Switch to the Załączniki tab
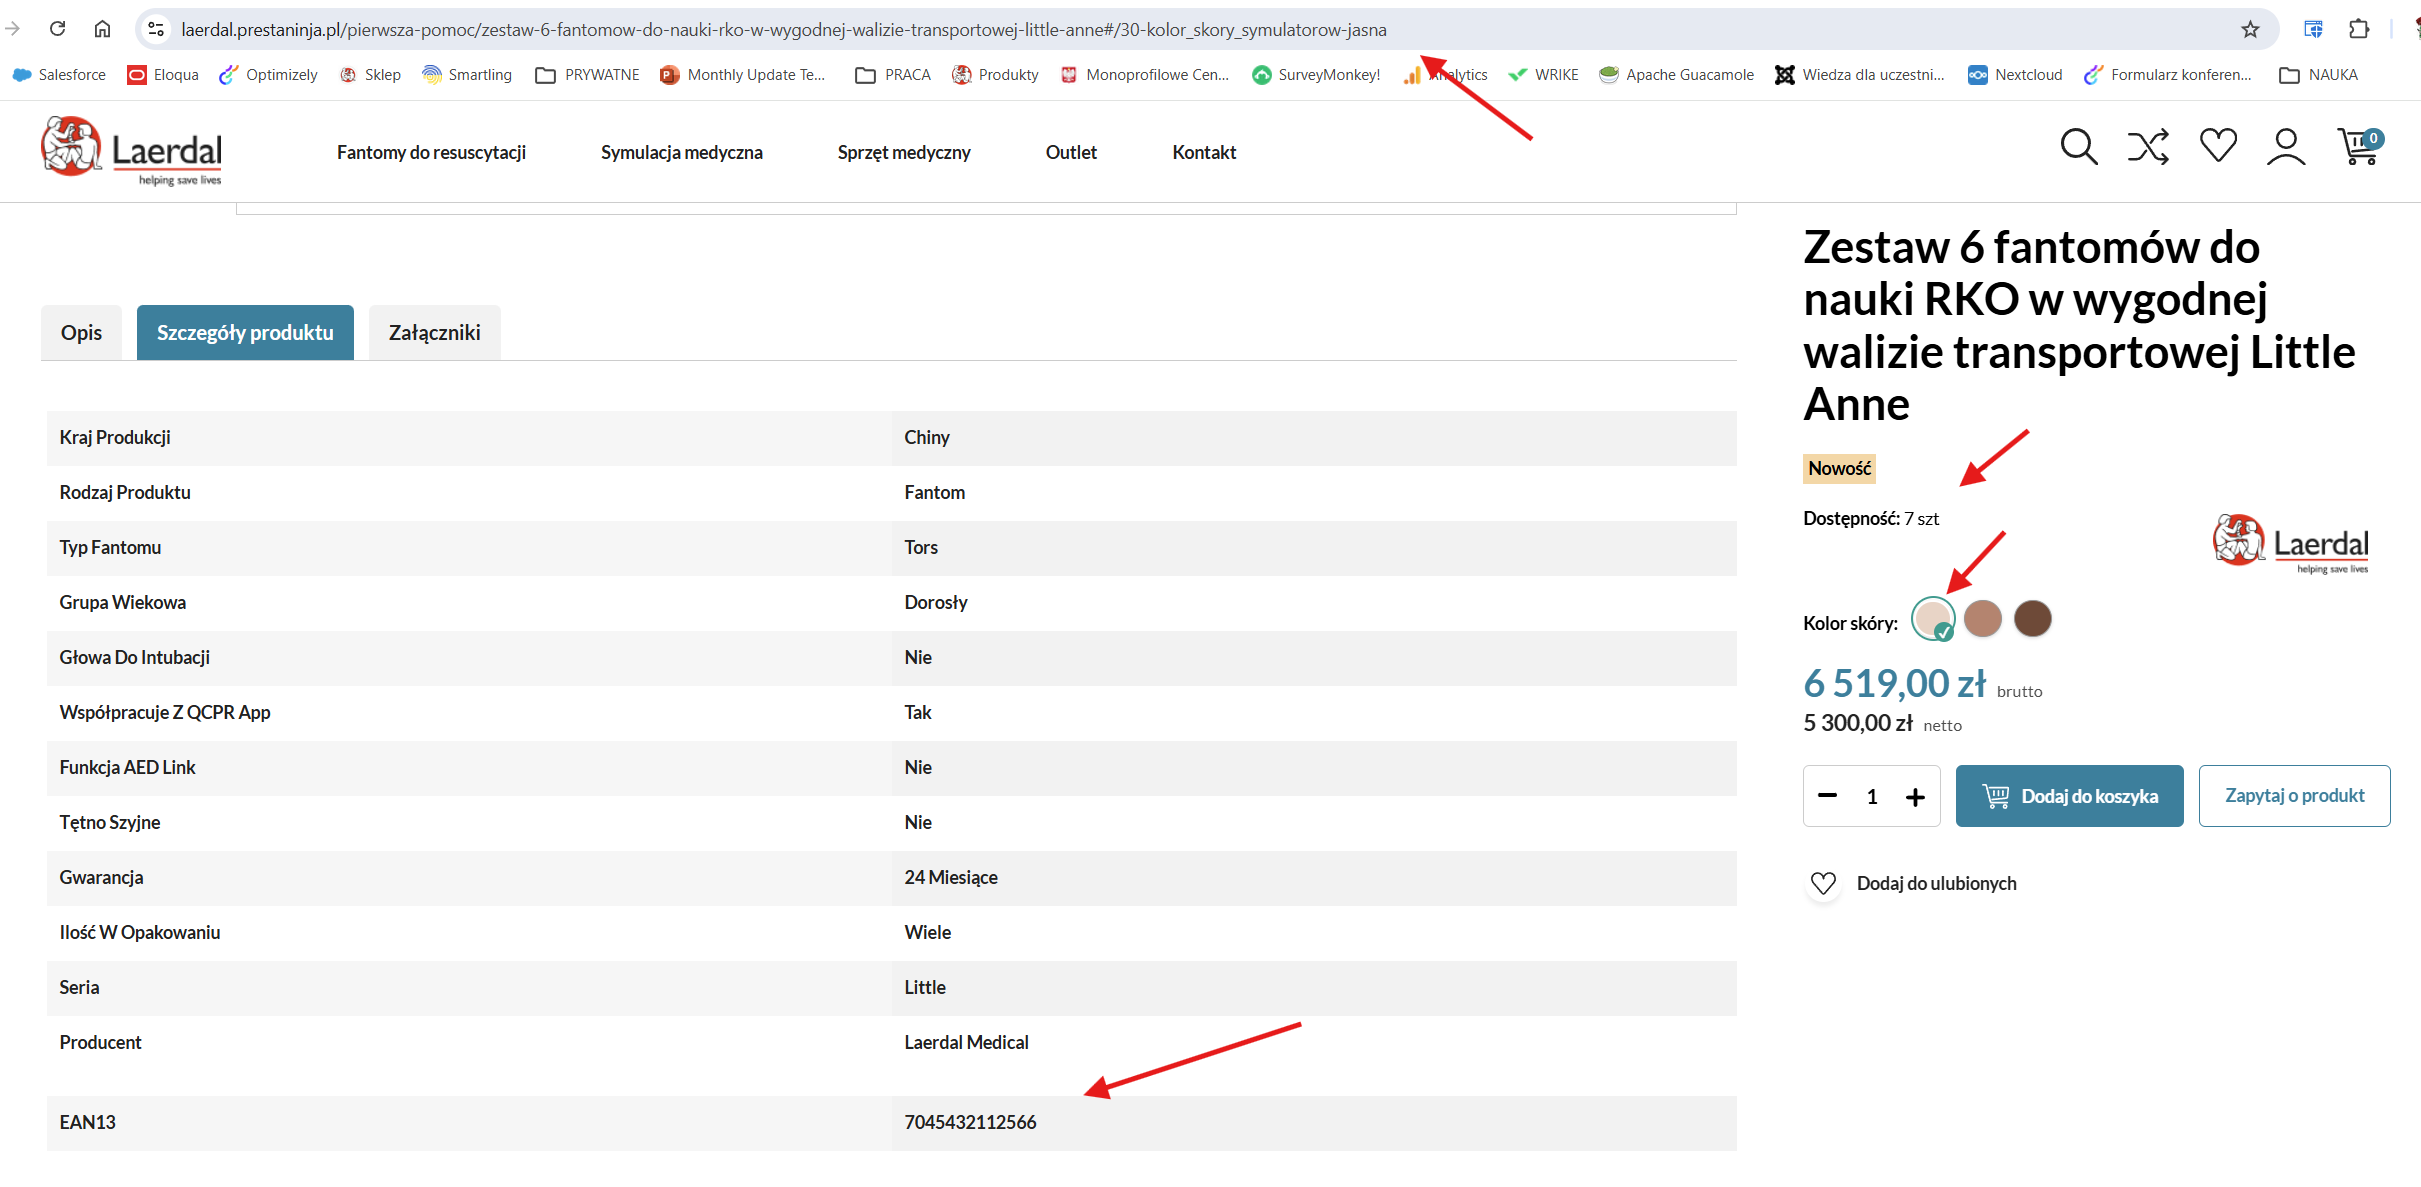Image resolution: width=2421 pixels, height=1187 pixels. [x=434, y=332]
